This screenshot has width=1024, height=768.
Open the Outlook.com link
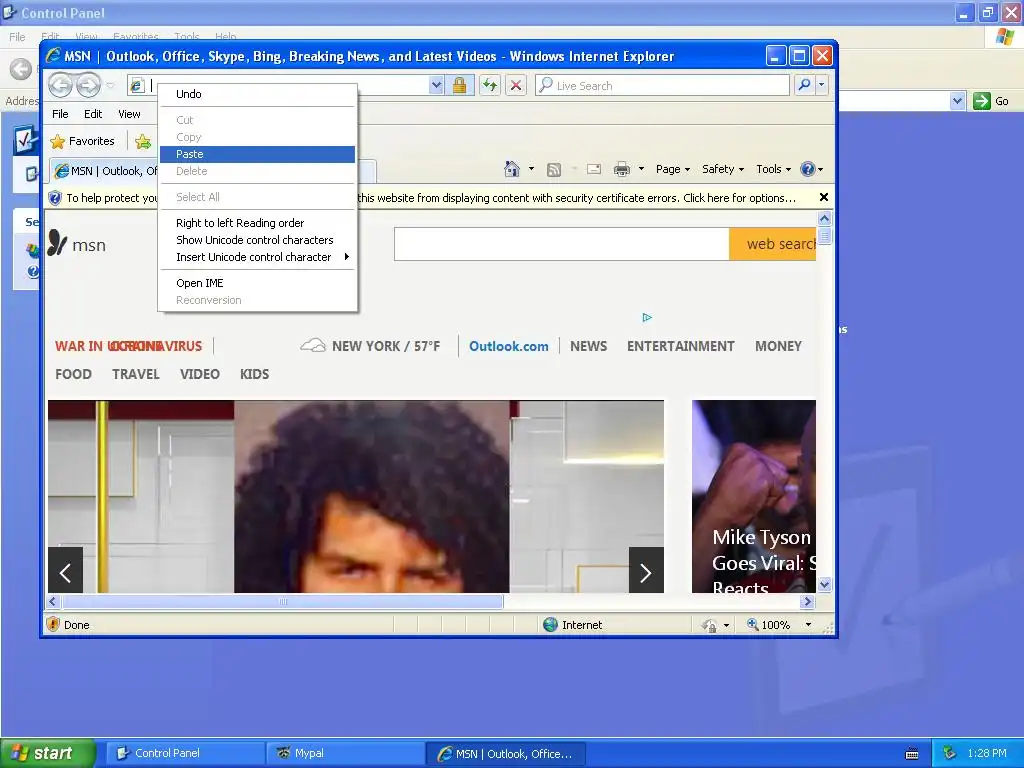pos(509,346)
